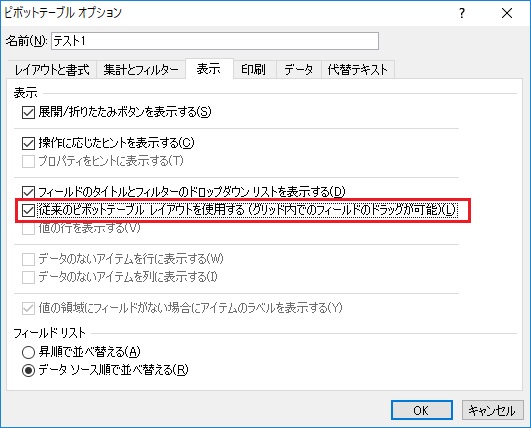Uncheck 展開/折りたたみボタンを表示する checkbox

coord(28,112)
